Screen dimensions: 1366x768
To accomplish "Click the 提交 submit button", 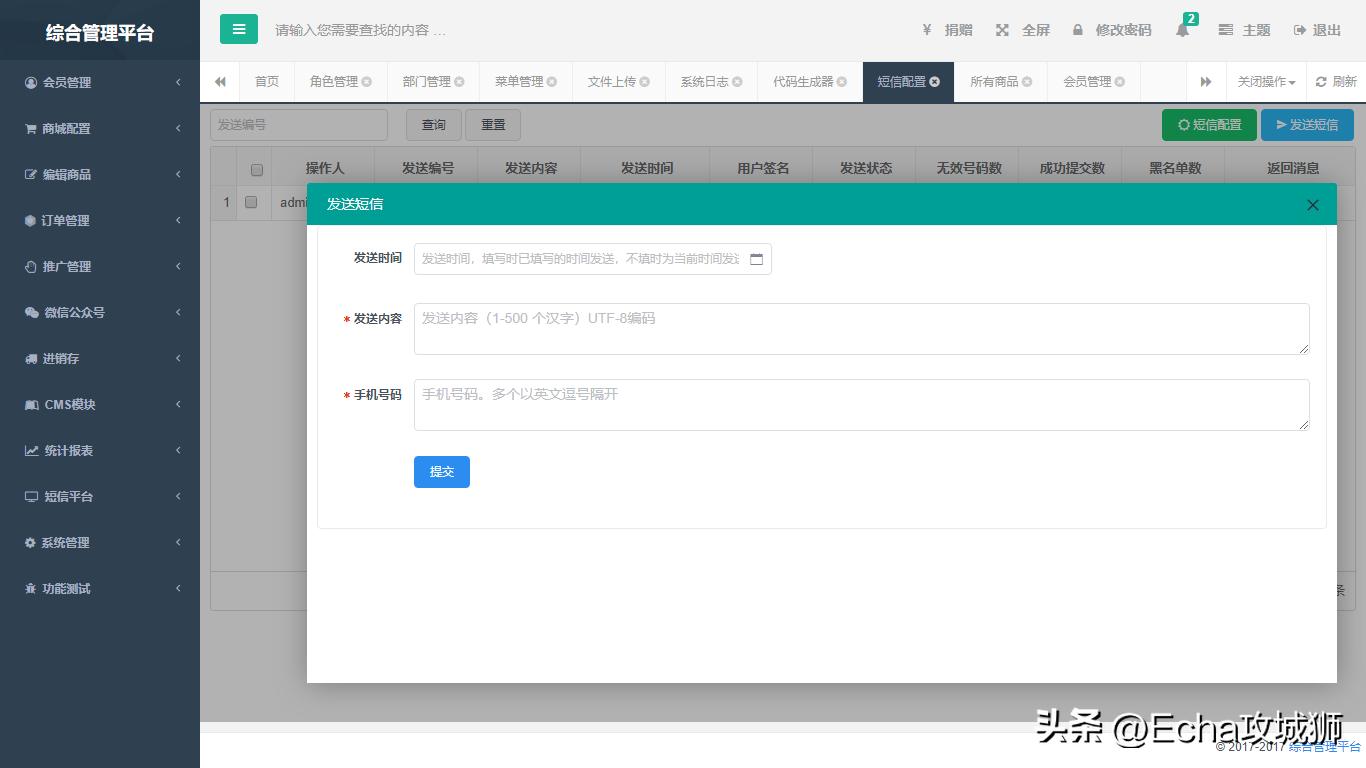I will (x=441, y=472).
